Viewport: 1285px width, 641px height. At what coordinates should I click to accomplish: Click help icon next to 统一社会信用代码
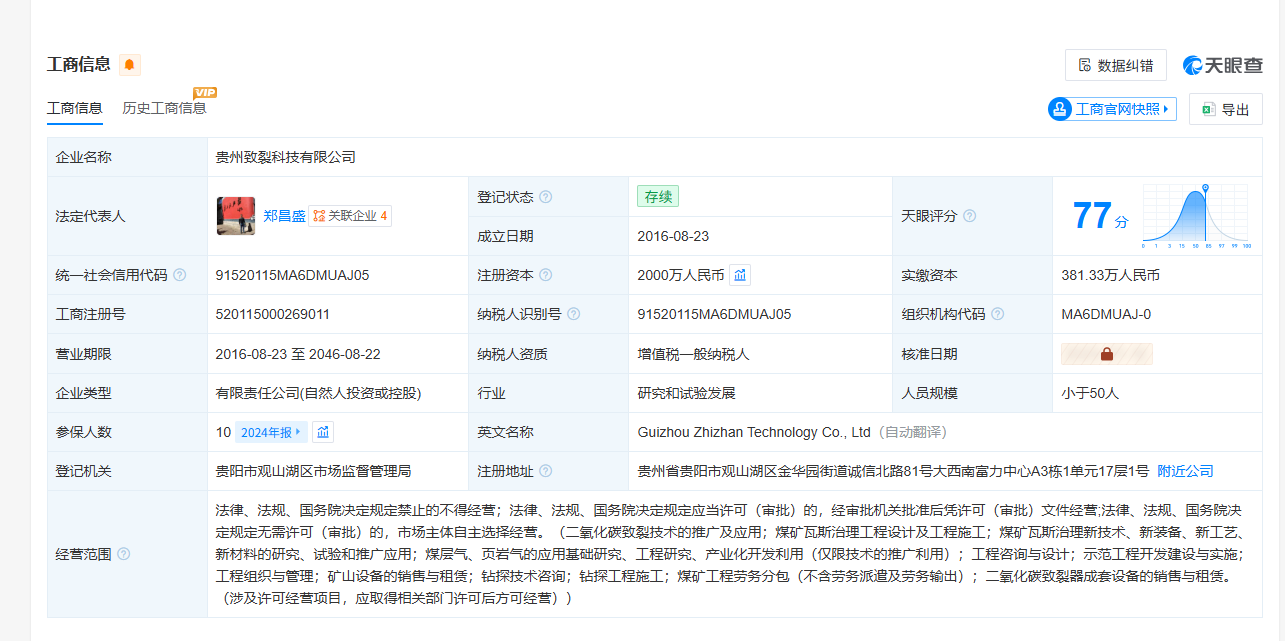pyautogui.click(x=179, y=275)
